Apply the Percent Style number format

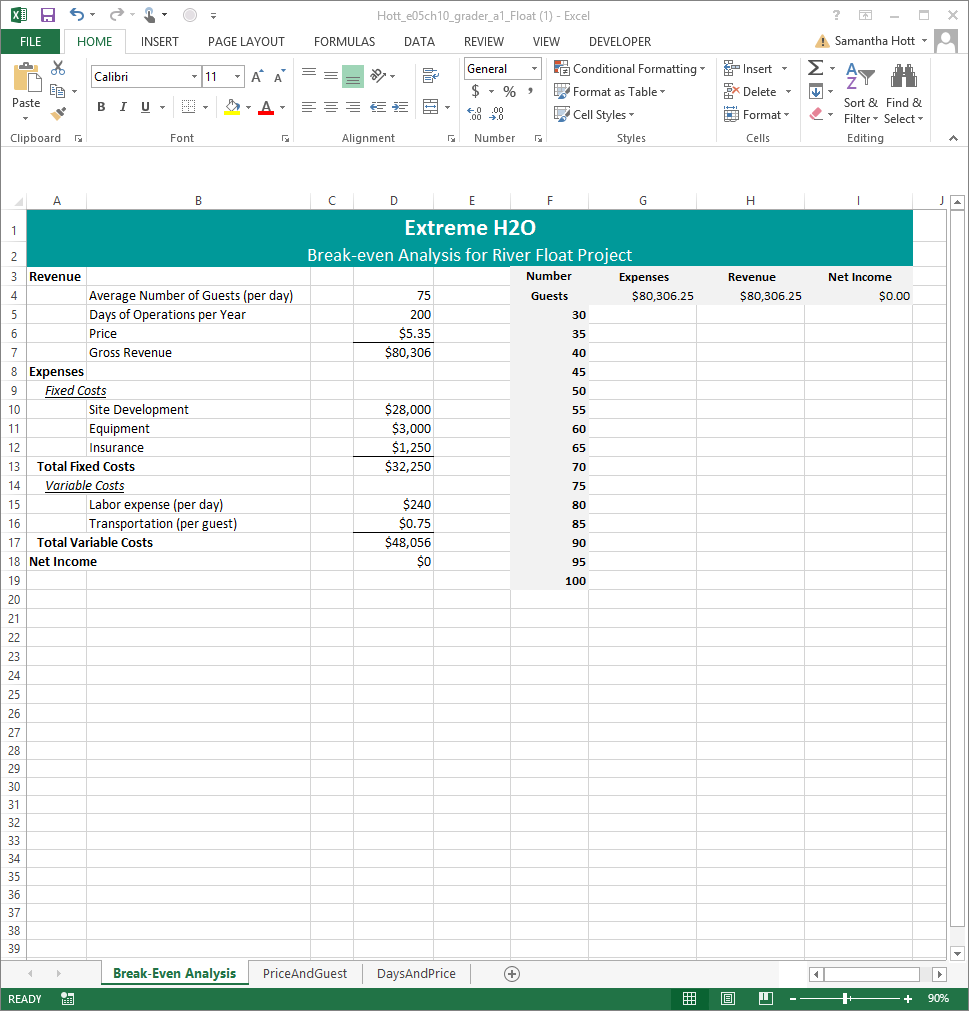508,90
